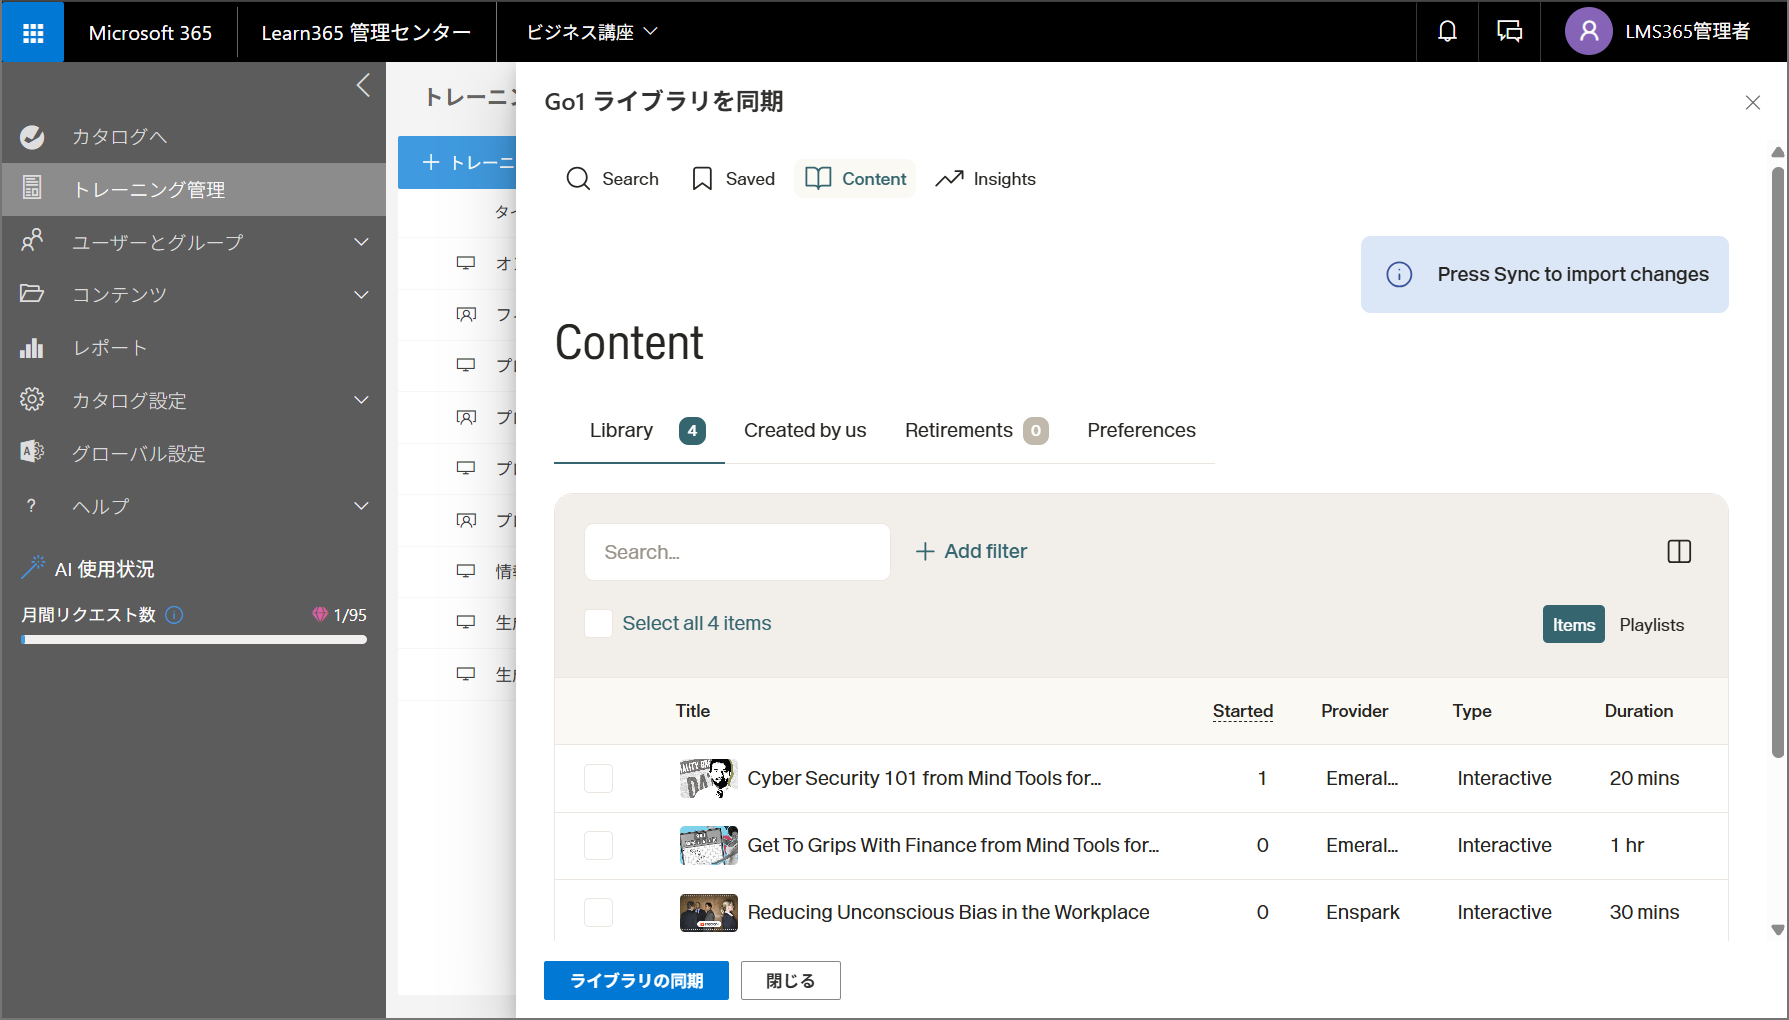Image resolution: width=1789 pixels, height=1020 pixels.
Task: Click the Enspark provider cell
Action: pos(1362,912)
